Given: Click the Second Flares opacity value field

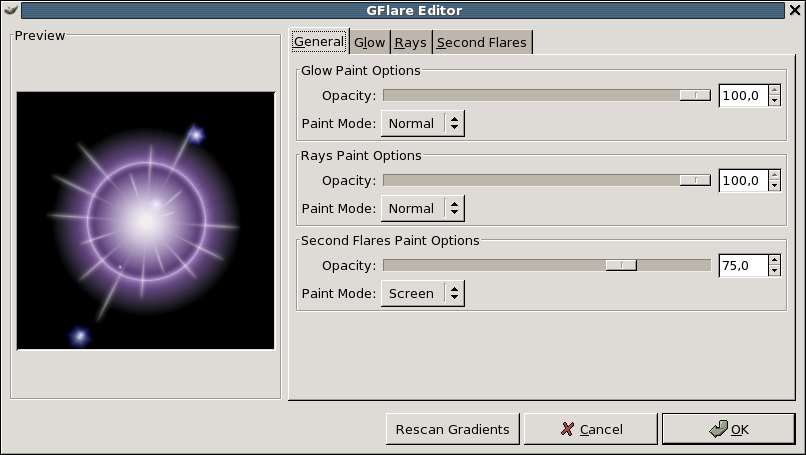Looking at the screenshot, I should point(742,266).
